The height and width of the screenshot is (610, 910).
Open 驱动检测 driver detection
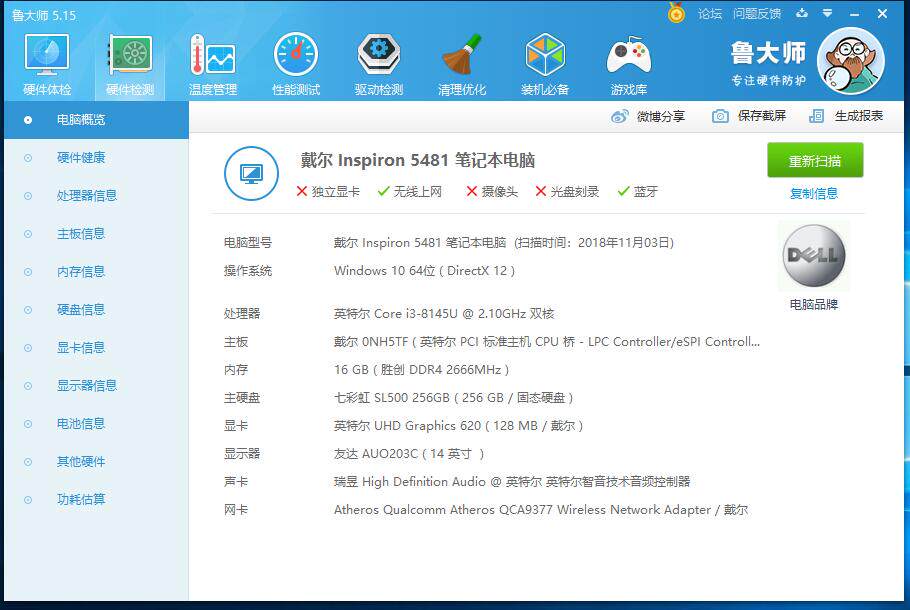pyautogui.click(x=379, y=64)
